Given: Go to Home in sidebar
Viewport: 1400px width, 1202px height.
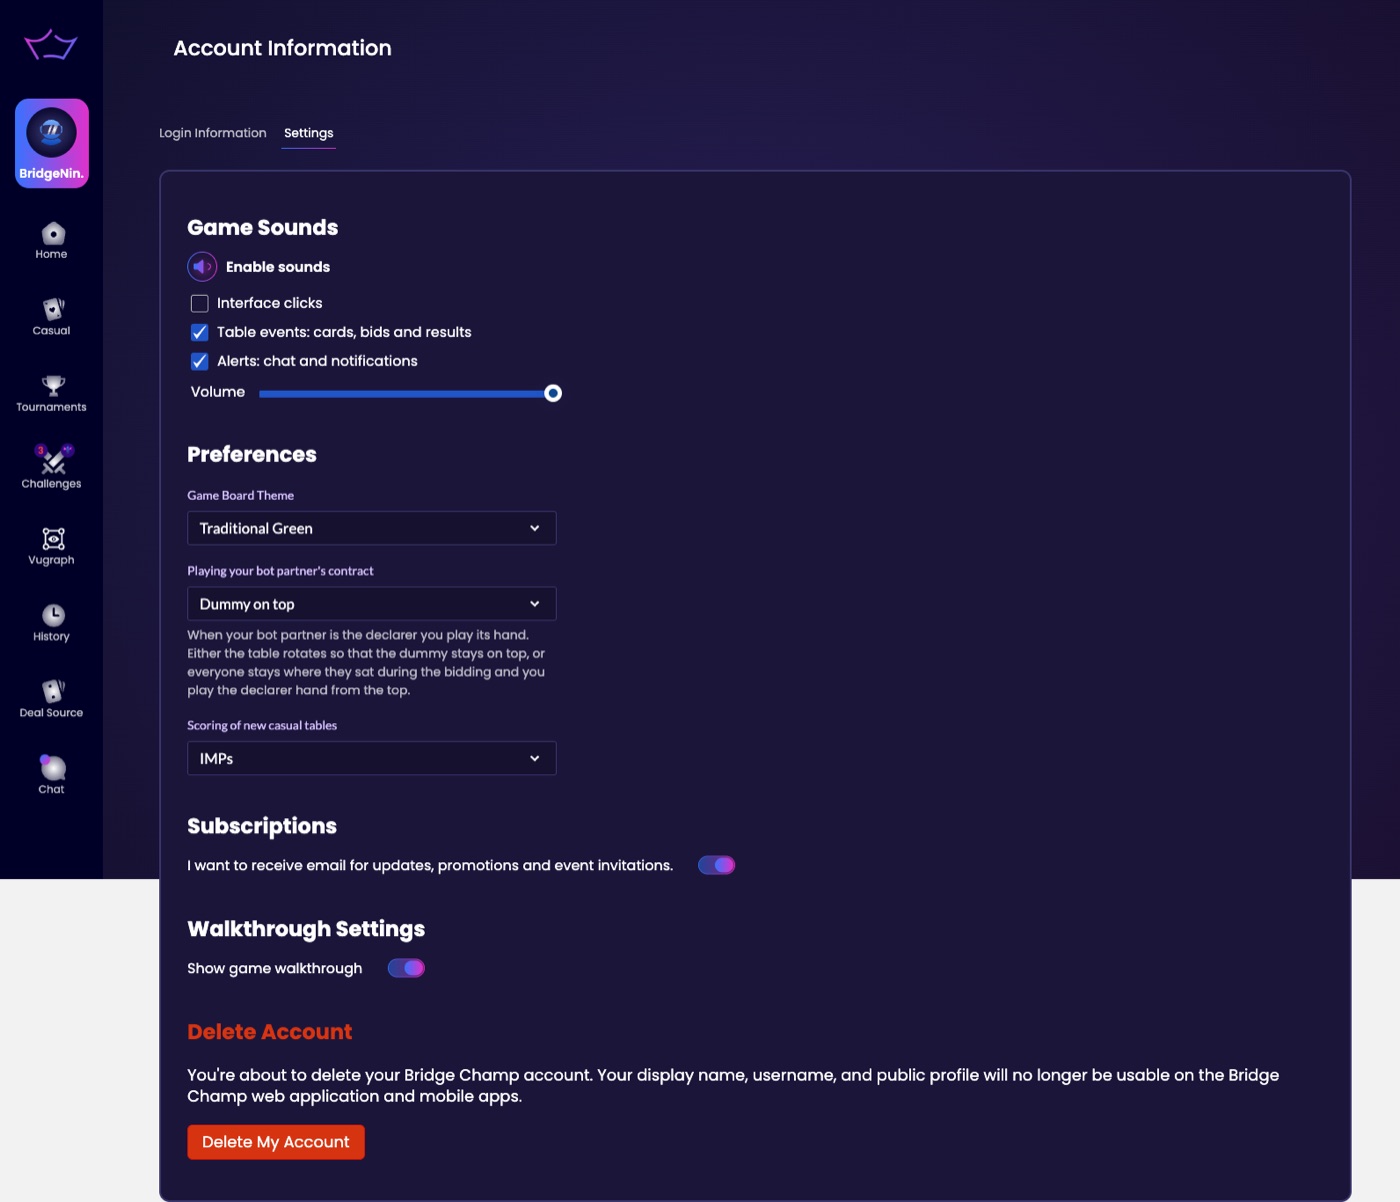Looking at the screenshot, I should [52, 241].
